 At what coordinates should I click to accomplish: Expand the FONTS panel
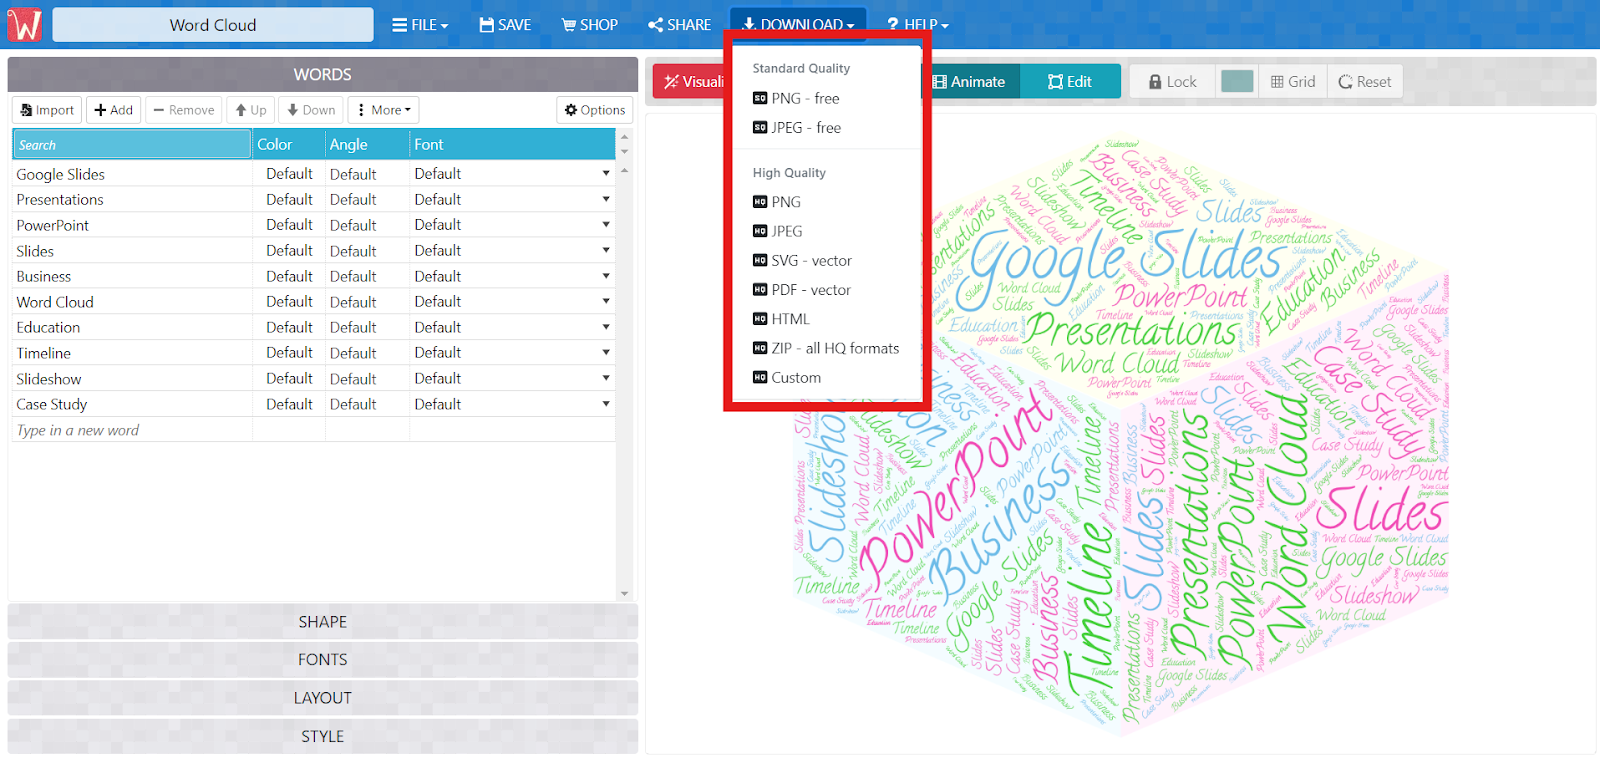tap(322, 660)
